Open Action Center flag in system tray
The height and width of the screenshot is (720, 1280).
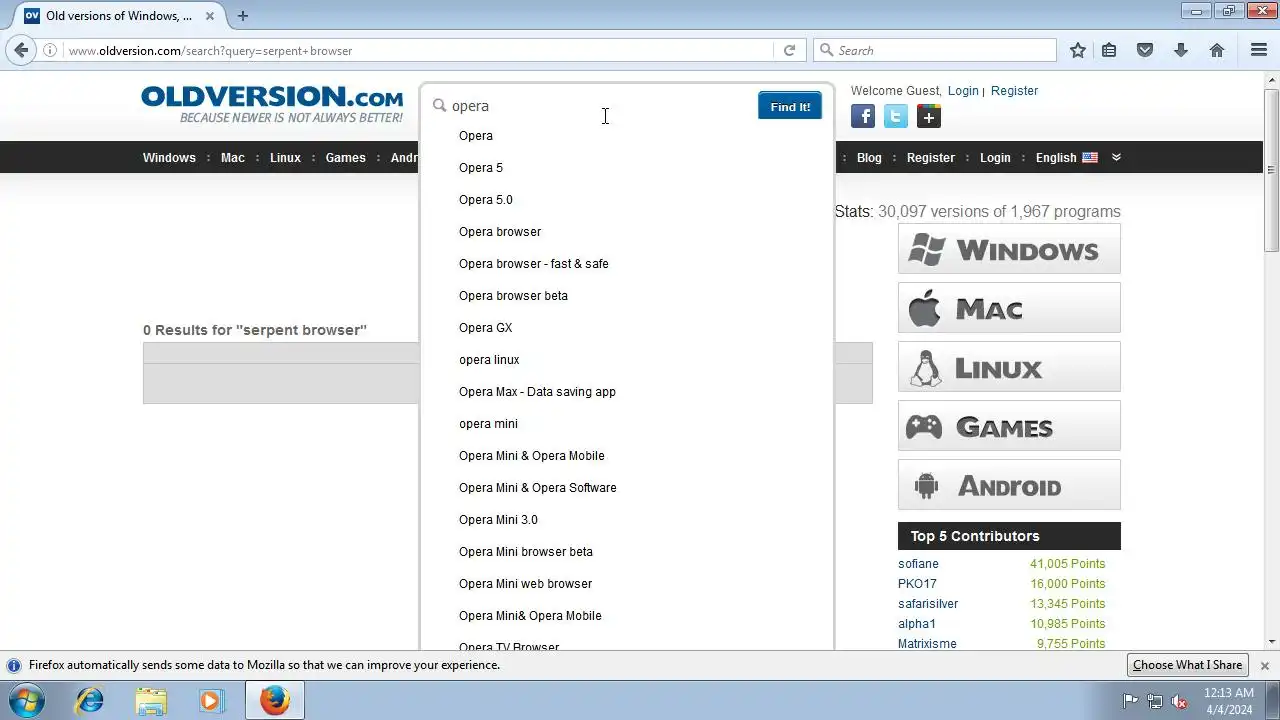tap(1131, 701)
